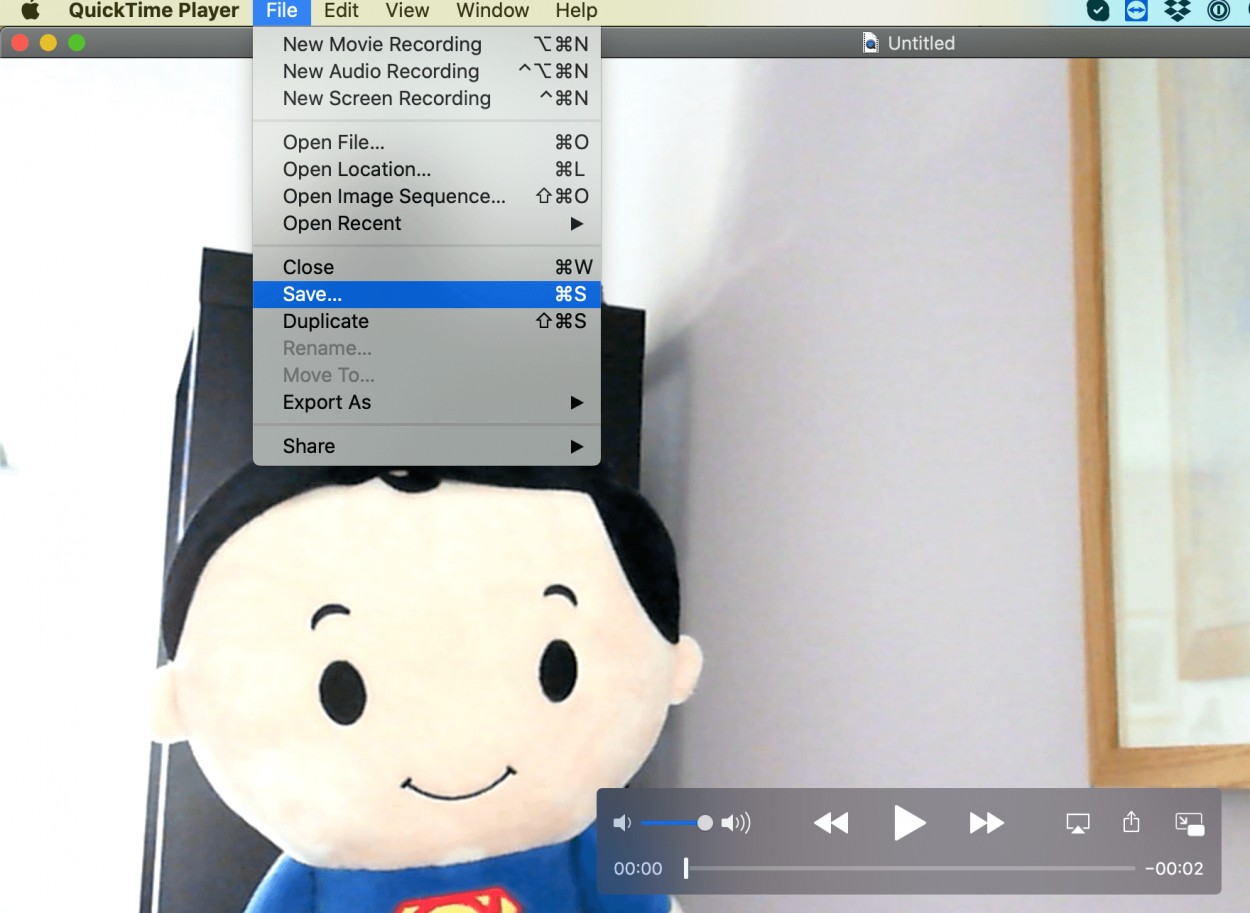The image size is (1250, 913).
Task: Enter full screen with the green button
Action: [76, 43]
